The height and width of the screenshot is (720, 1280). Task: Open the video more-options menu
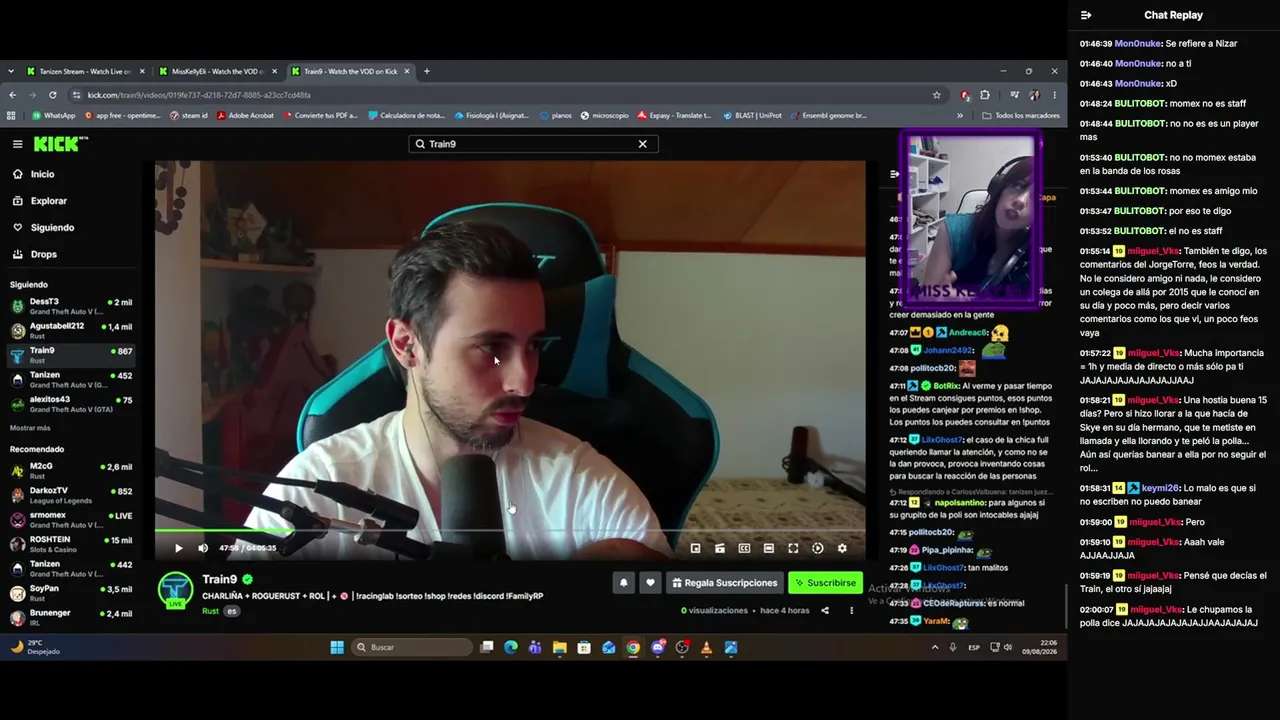click(852, 610)
